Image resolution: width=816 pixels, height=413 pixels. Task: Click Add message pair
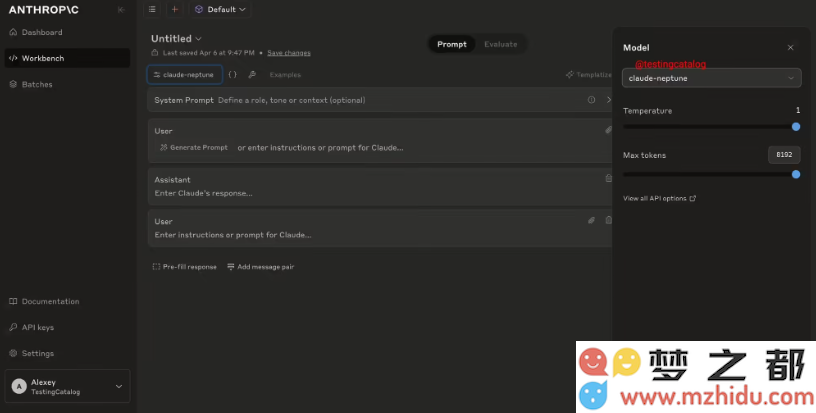click(x=260, y=267)
